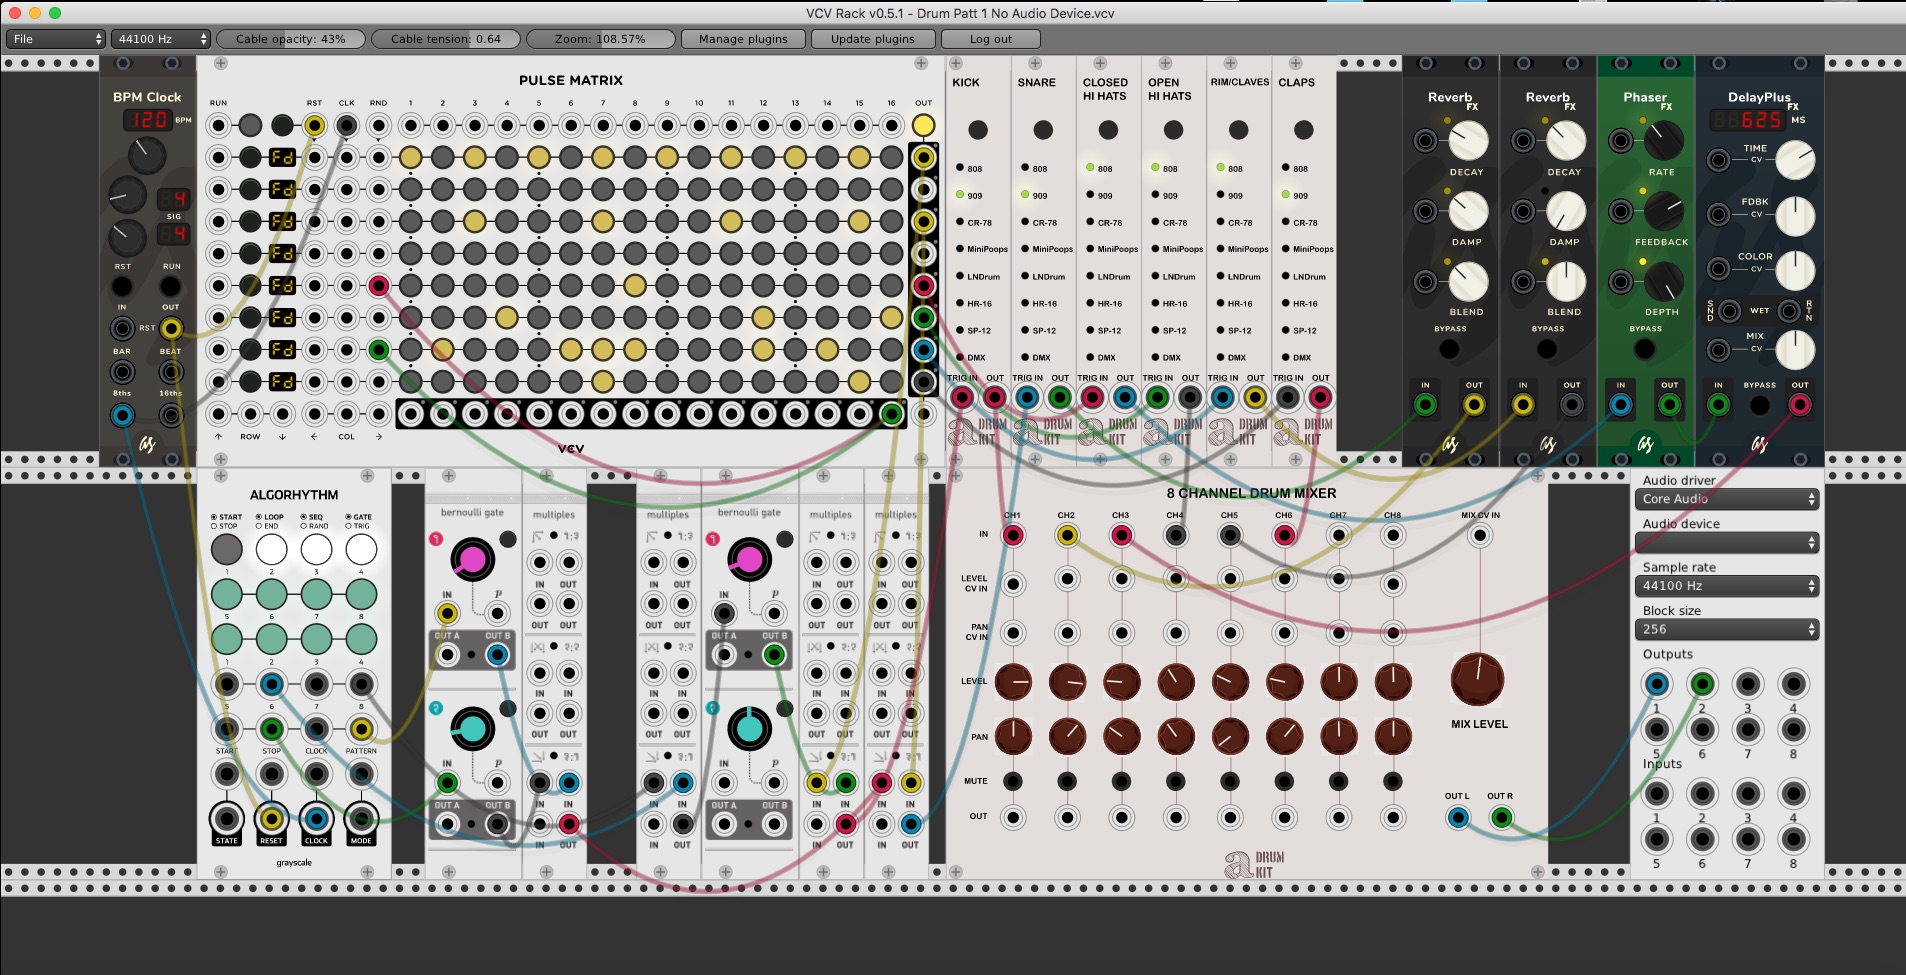Image resolution: width=1906 pixels, height=975 pixels.
Task: Mute CH4 on the drum mixer
Action: click(1176, 781)
